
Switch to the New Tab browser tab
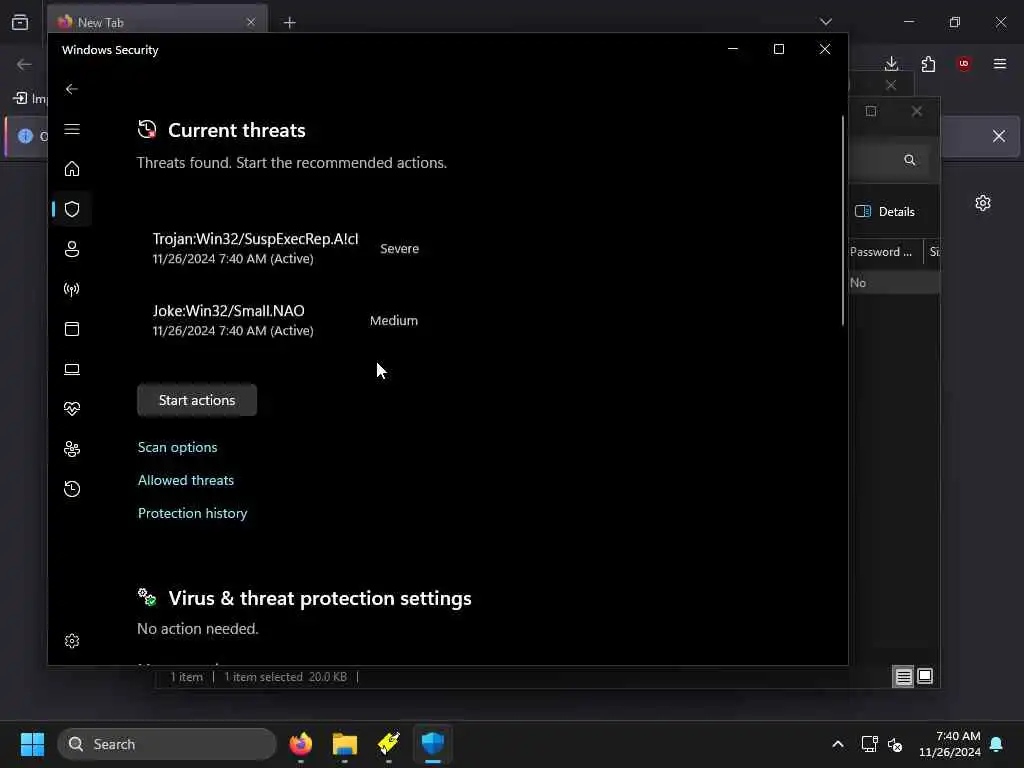[x=157, y=22]
